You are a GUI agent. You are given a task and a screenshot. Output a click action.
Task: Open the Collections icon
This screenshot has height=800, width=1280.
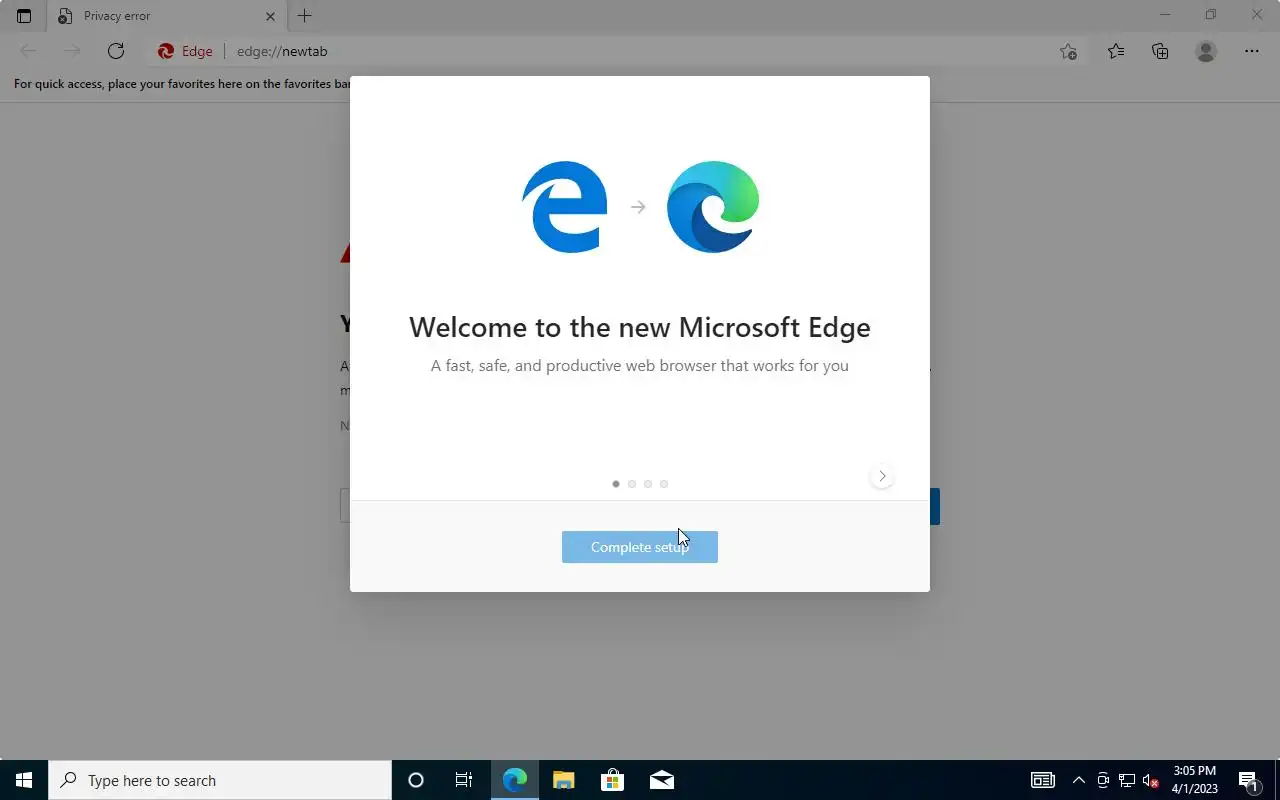(1160, 51)
